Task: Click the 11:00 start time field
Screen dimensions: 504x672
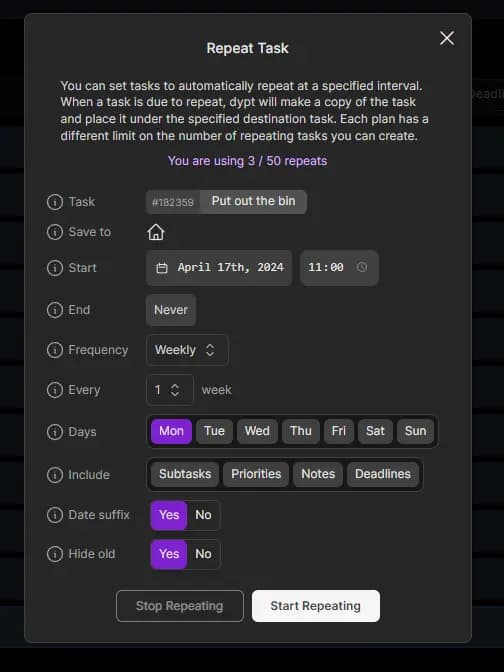Action: (339, 267)
